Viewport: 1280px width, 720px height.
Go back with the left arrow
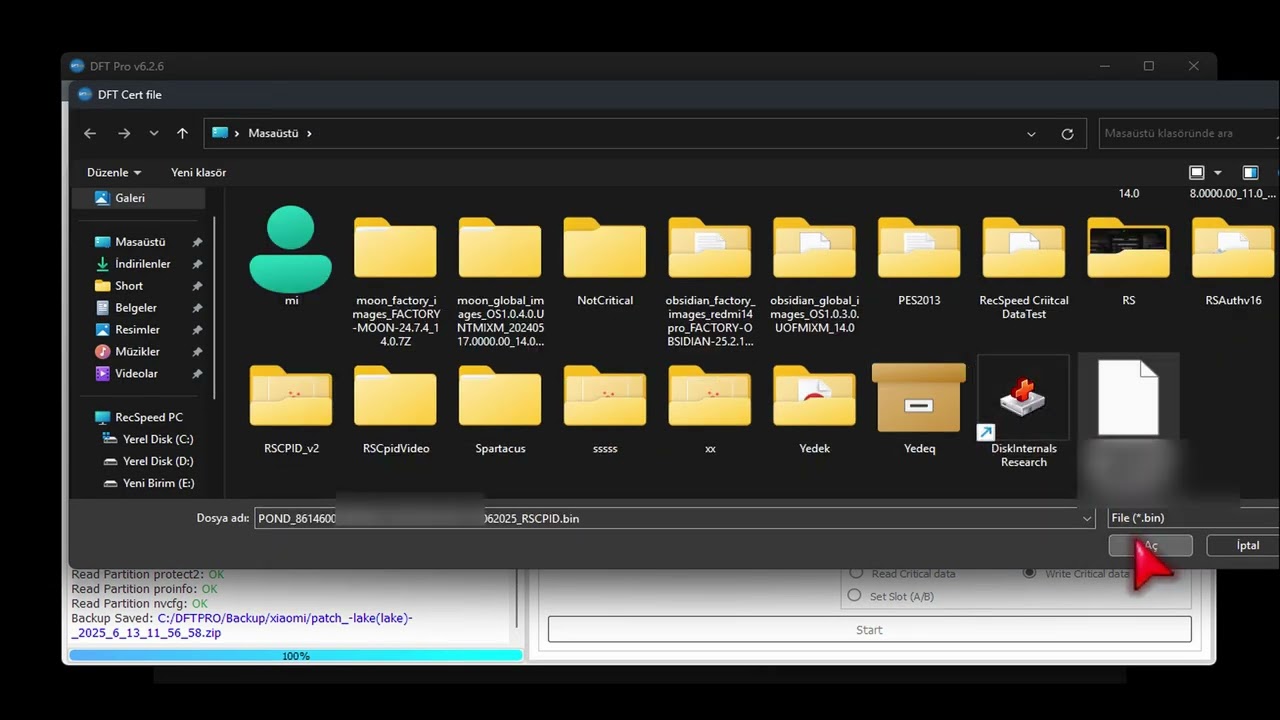pyautogui.click(x=90, y=133)
